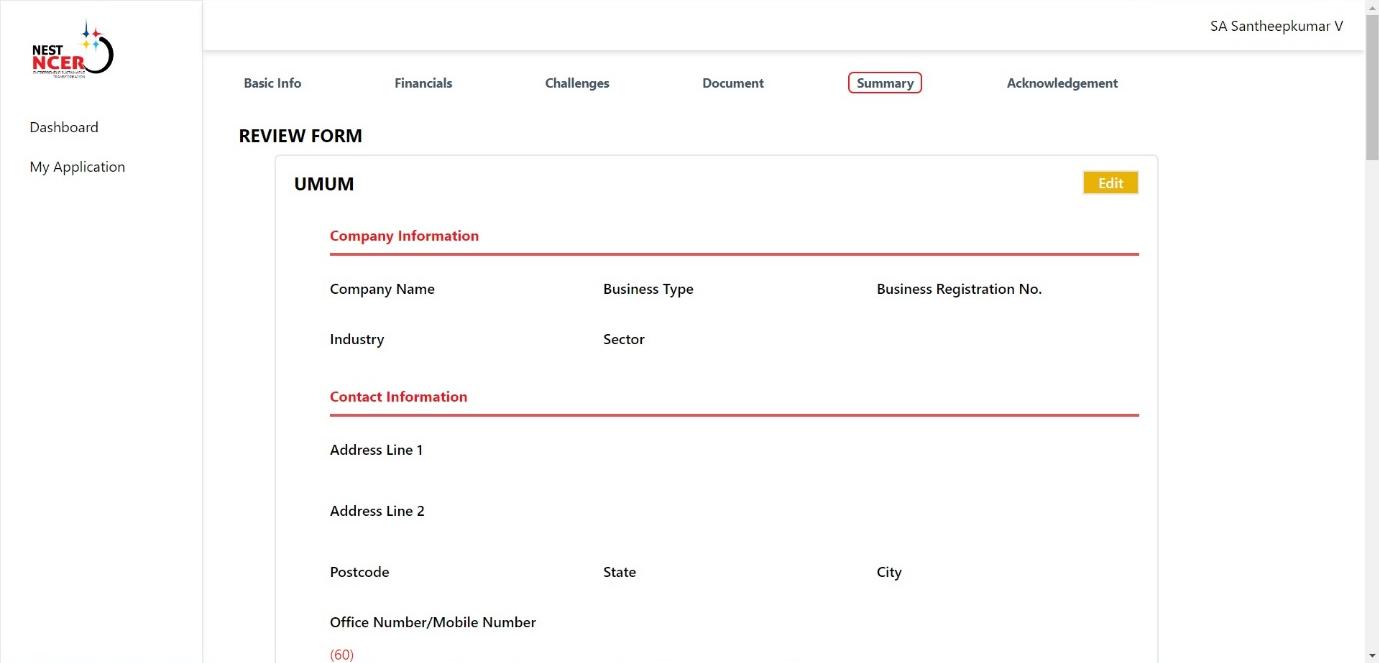Open the Dashboard page
The height and width of the screenshot is (663, 1379).
[64, 127]
